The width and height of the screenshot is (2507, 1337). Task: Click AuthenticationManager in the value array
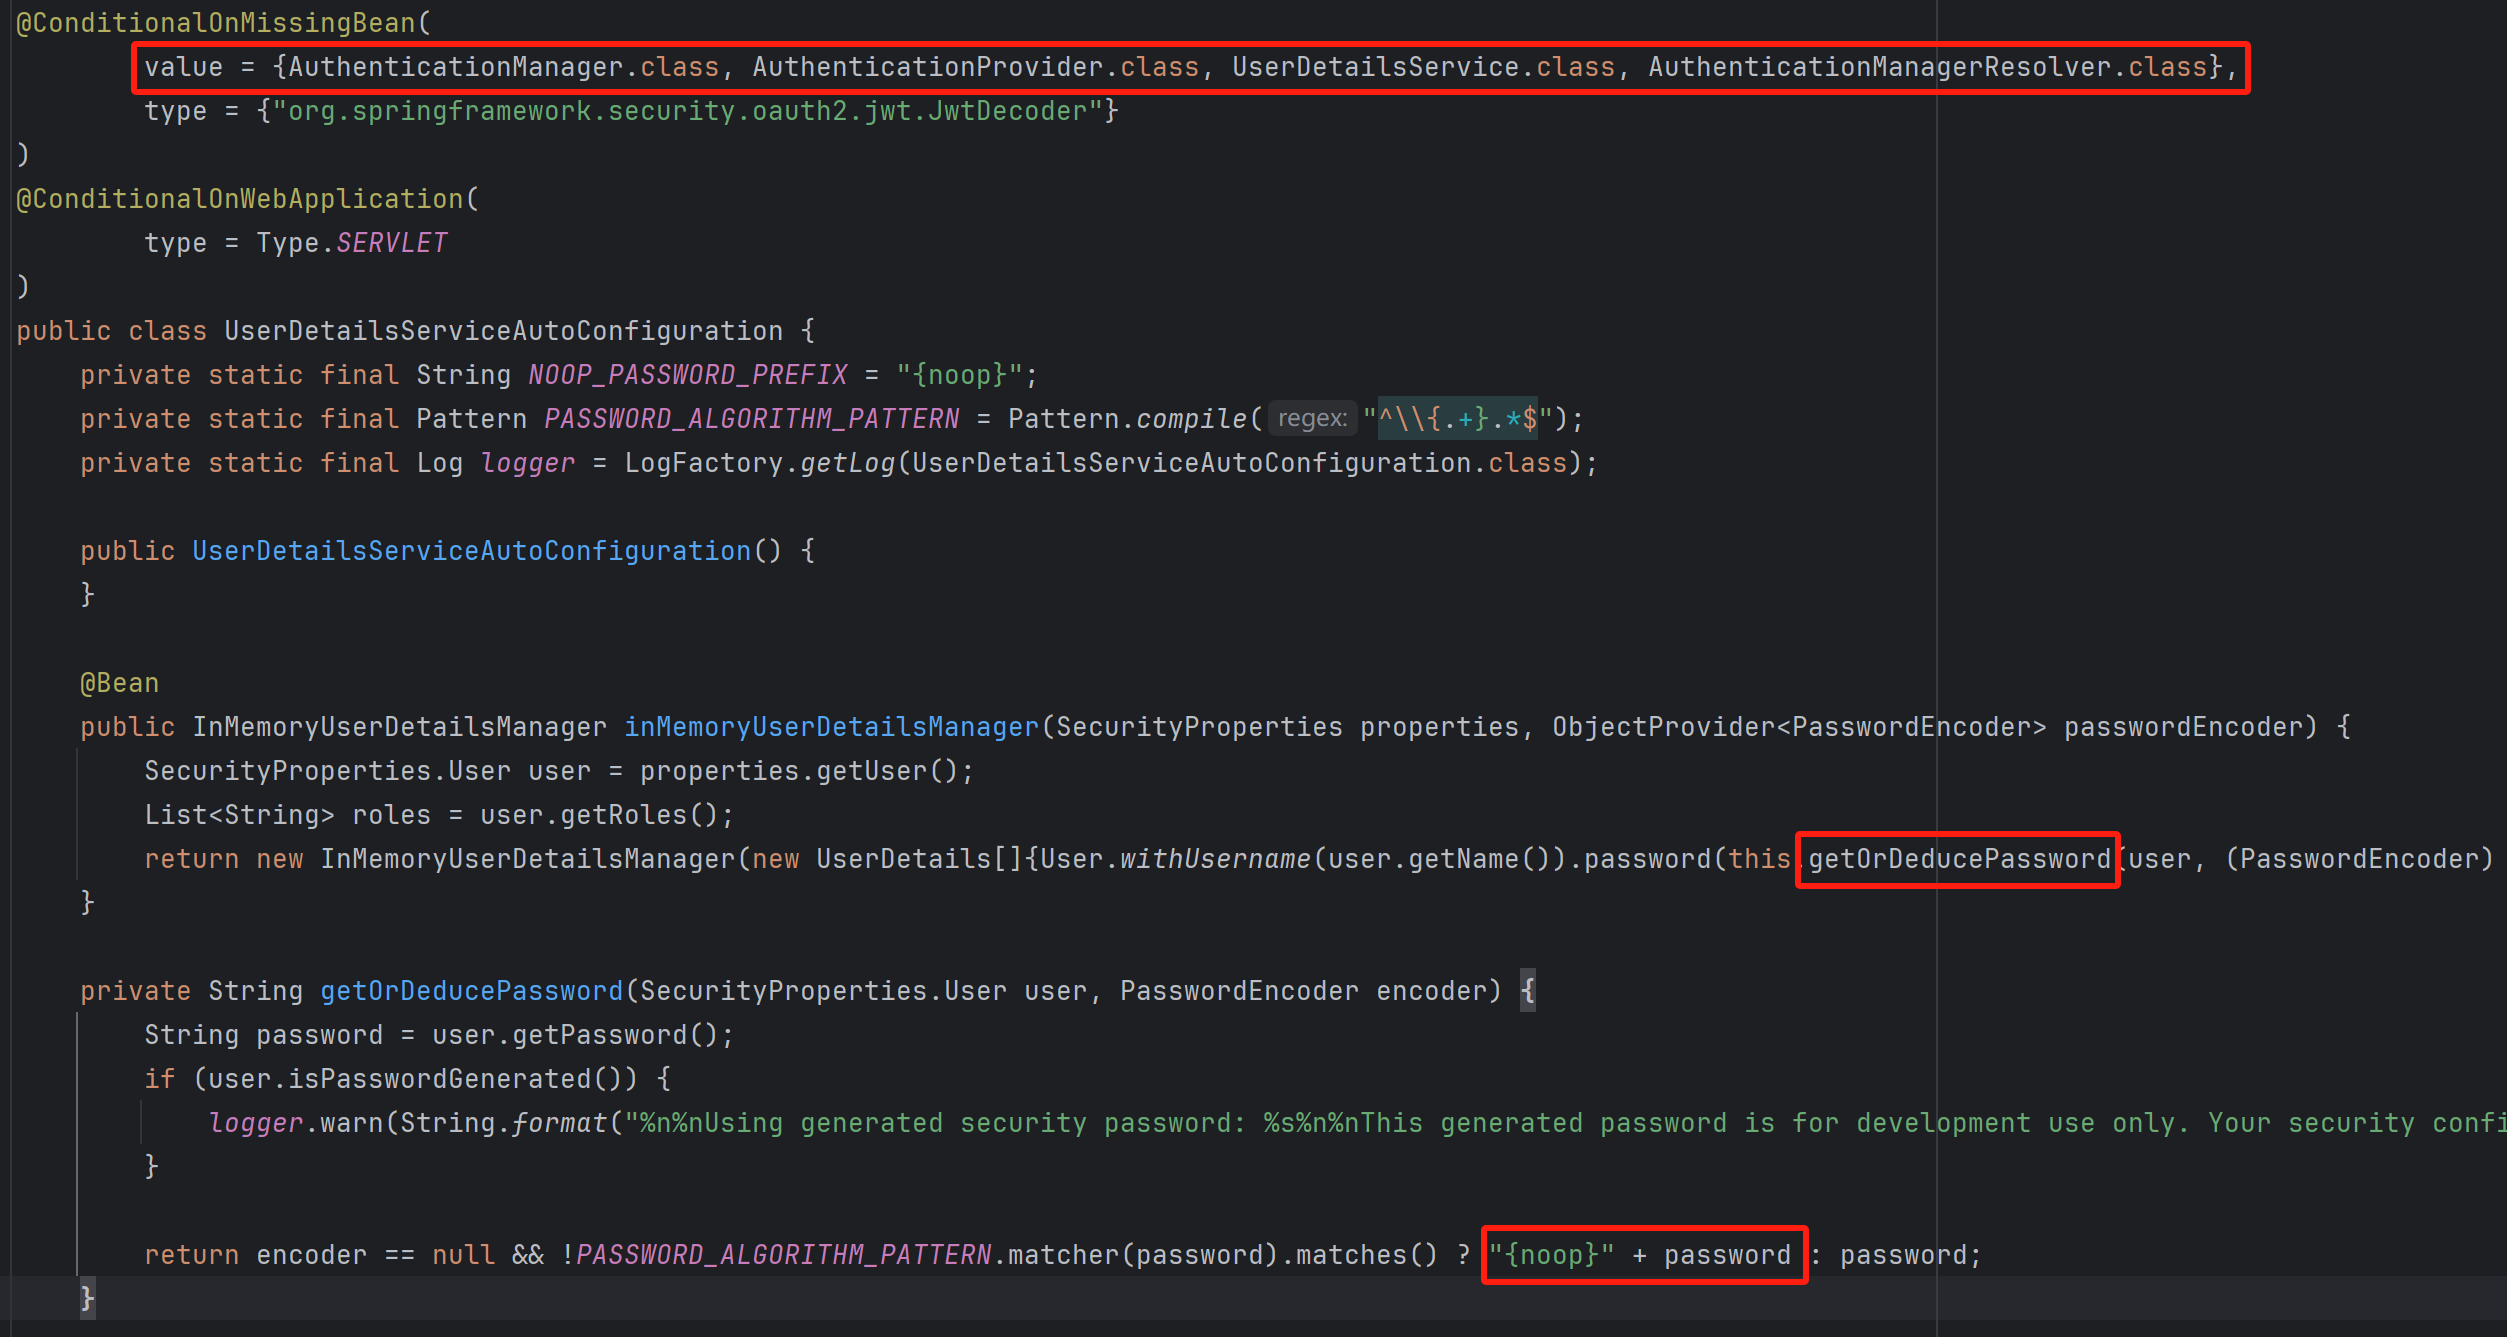(x=455, y=67)
